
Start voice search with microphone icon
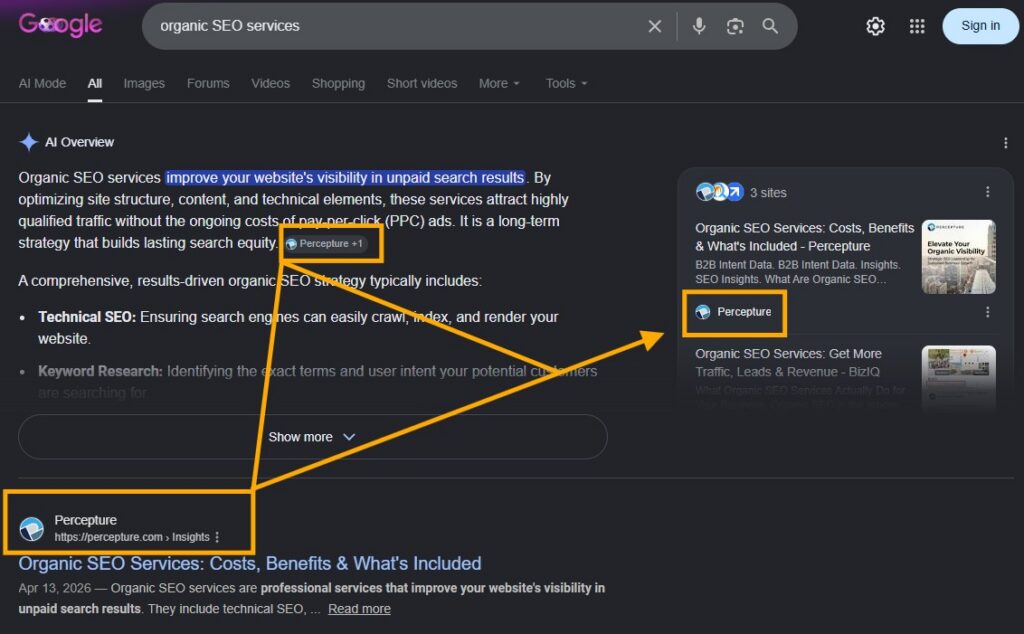699,26
